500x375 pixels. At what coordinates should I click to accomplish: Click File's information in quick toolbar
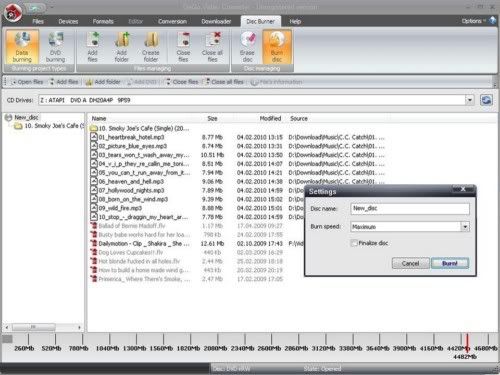click(x=277, y=82)
